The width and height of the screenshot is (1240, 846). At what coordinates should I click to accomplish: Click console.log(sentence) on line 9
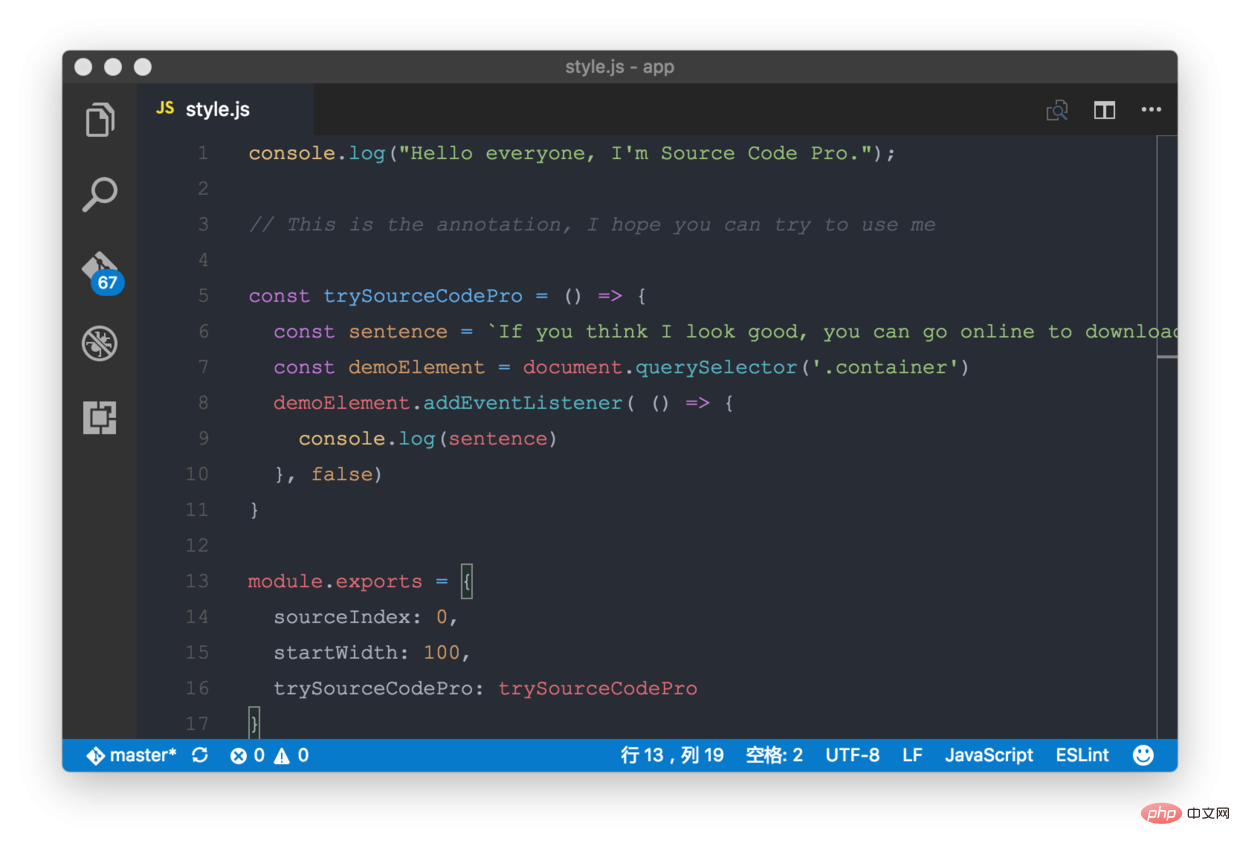(x=428, y=439)
